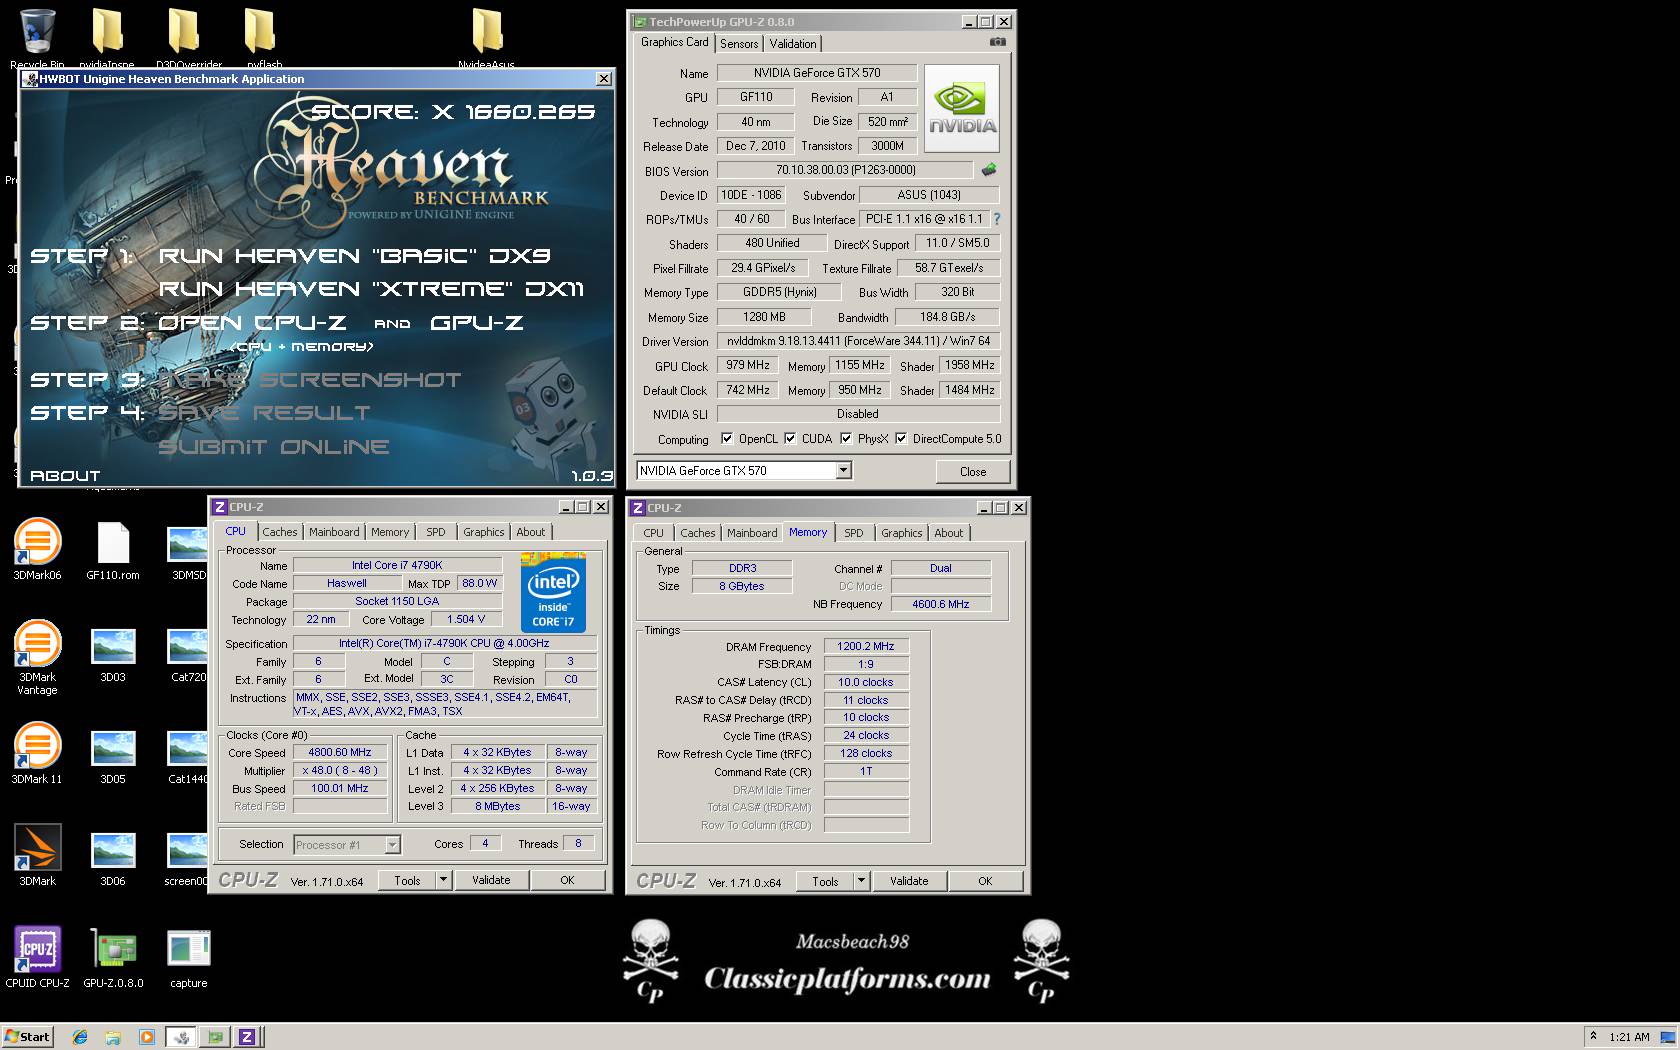The image size is (1680, 1050).
Task: Toggle the CUDA checkbox
Action: 790,438
